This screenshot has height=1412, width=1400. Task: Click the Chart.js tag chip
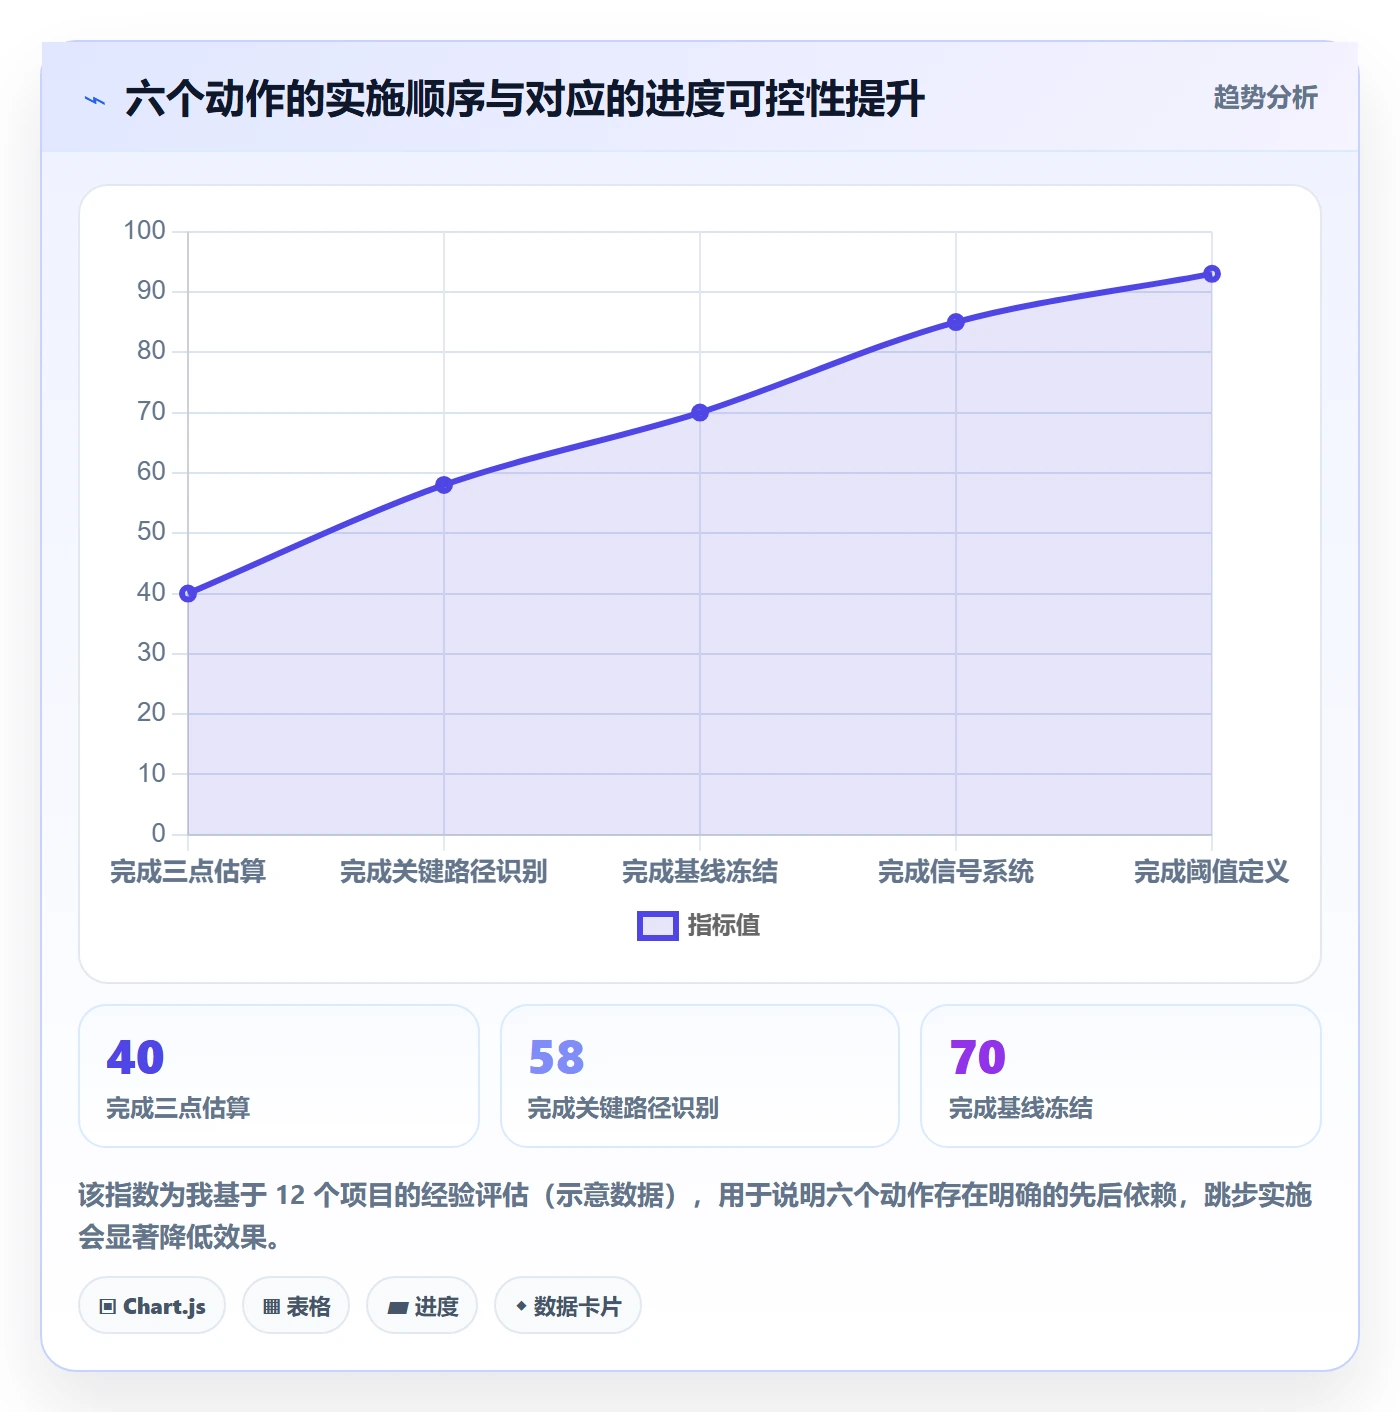pos(152,1306)
